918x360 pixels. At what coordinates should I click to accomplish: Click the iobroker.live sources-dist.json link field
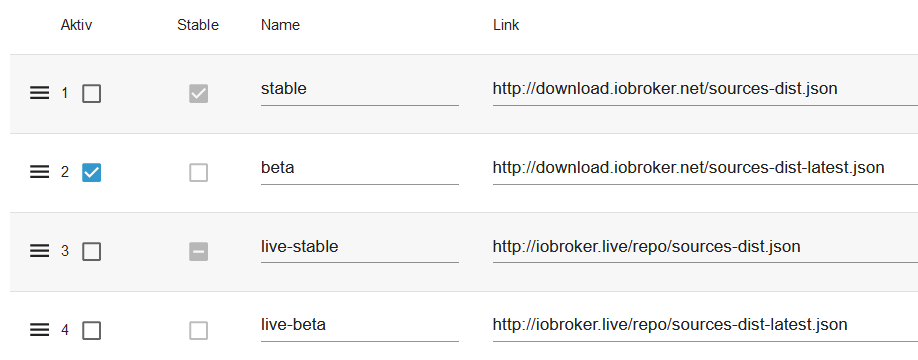click(x=705, y=247)
